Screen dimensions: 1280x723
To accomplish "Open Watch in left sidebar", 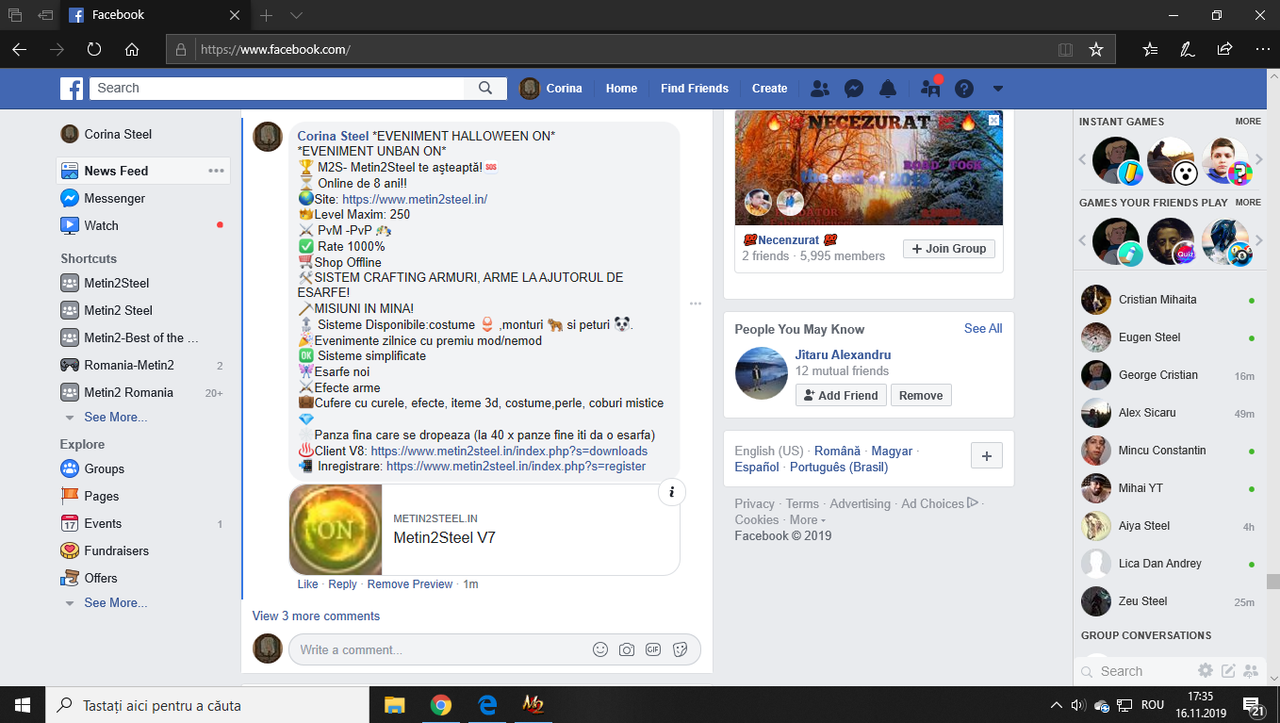I will click(x=101, y=226).
